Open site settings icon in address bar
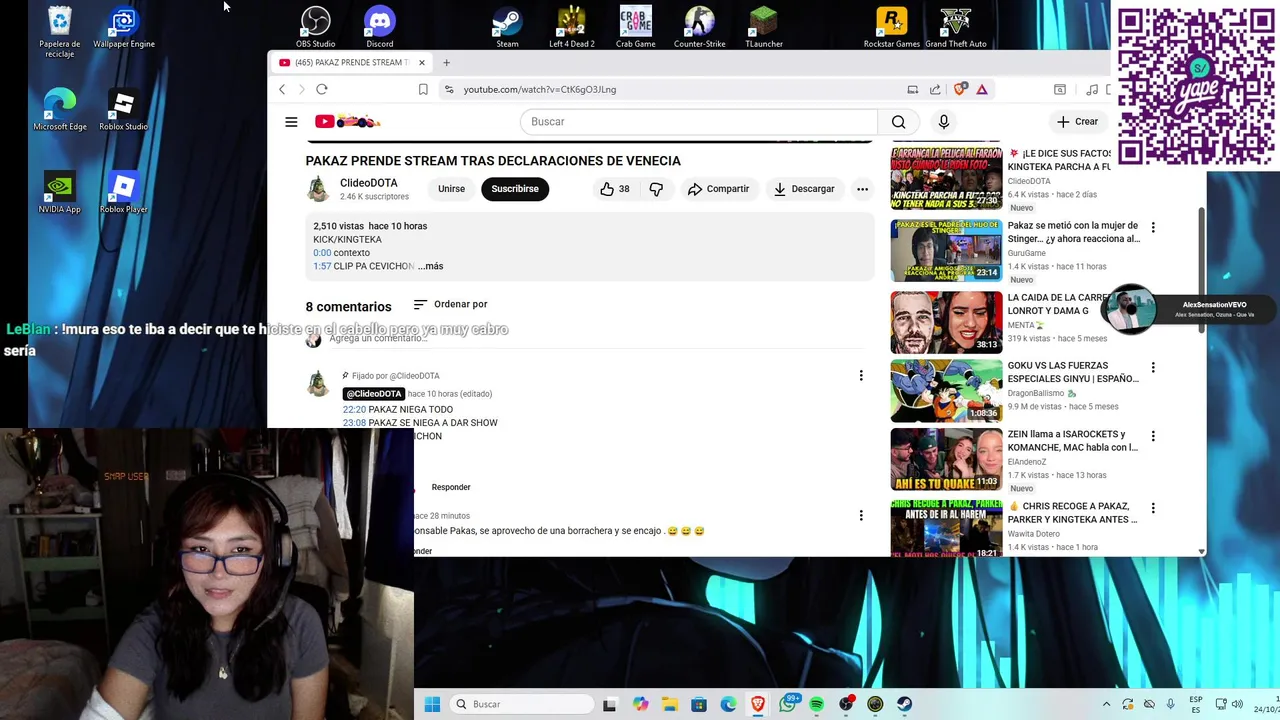1280x720 pixels. click(448, 89)
